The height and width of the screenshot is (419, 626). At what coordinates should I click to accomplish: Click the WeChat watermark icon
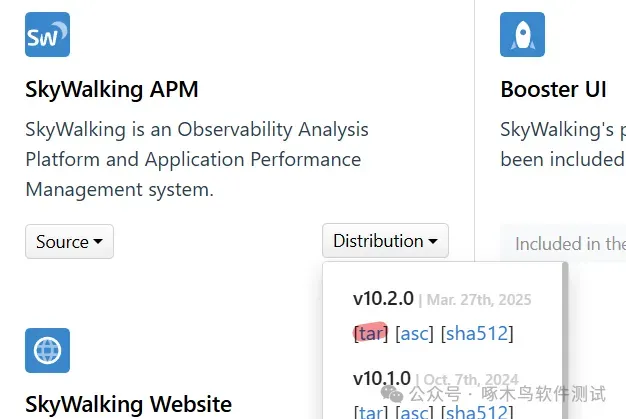[x=395, y=395]
